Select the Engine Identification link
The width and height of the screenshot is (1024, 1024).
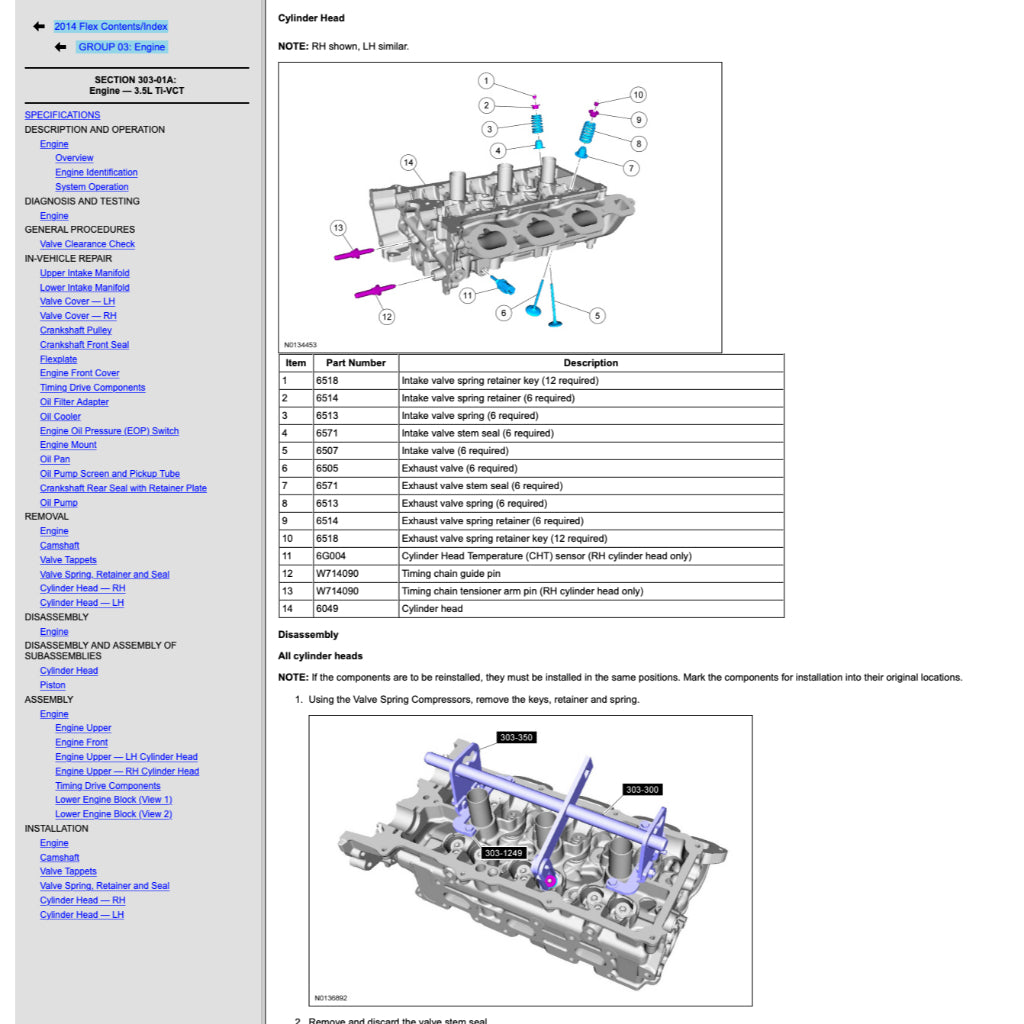(x=96, y=172)
